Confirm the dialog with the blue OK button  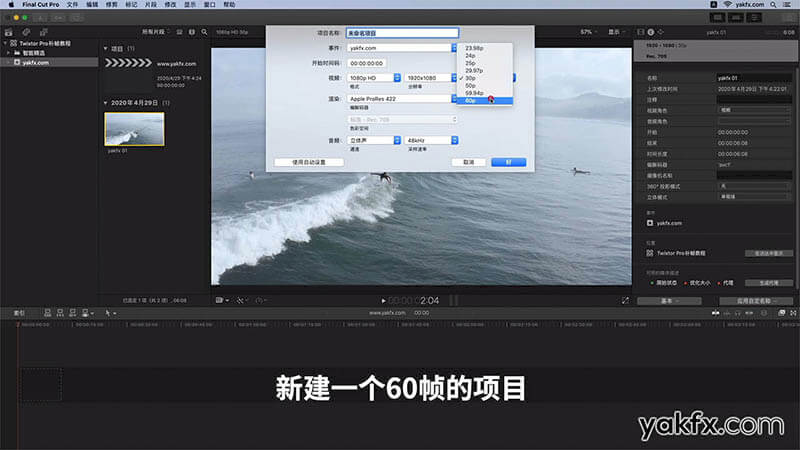click(508, 162)
